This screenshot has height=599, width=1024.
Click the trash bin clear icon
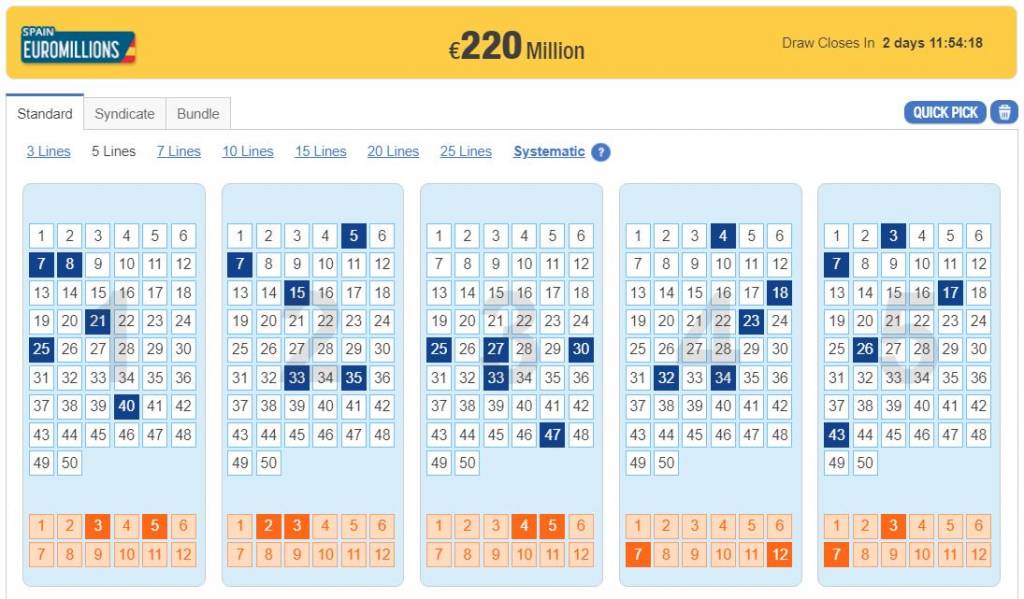coord(1004,112)
